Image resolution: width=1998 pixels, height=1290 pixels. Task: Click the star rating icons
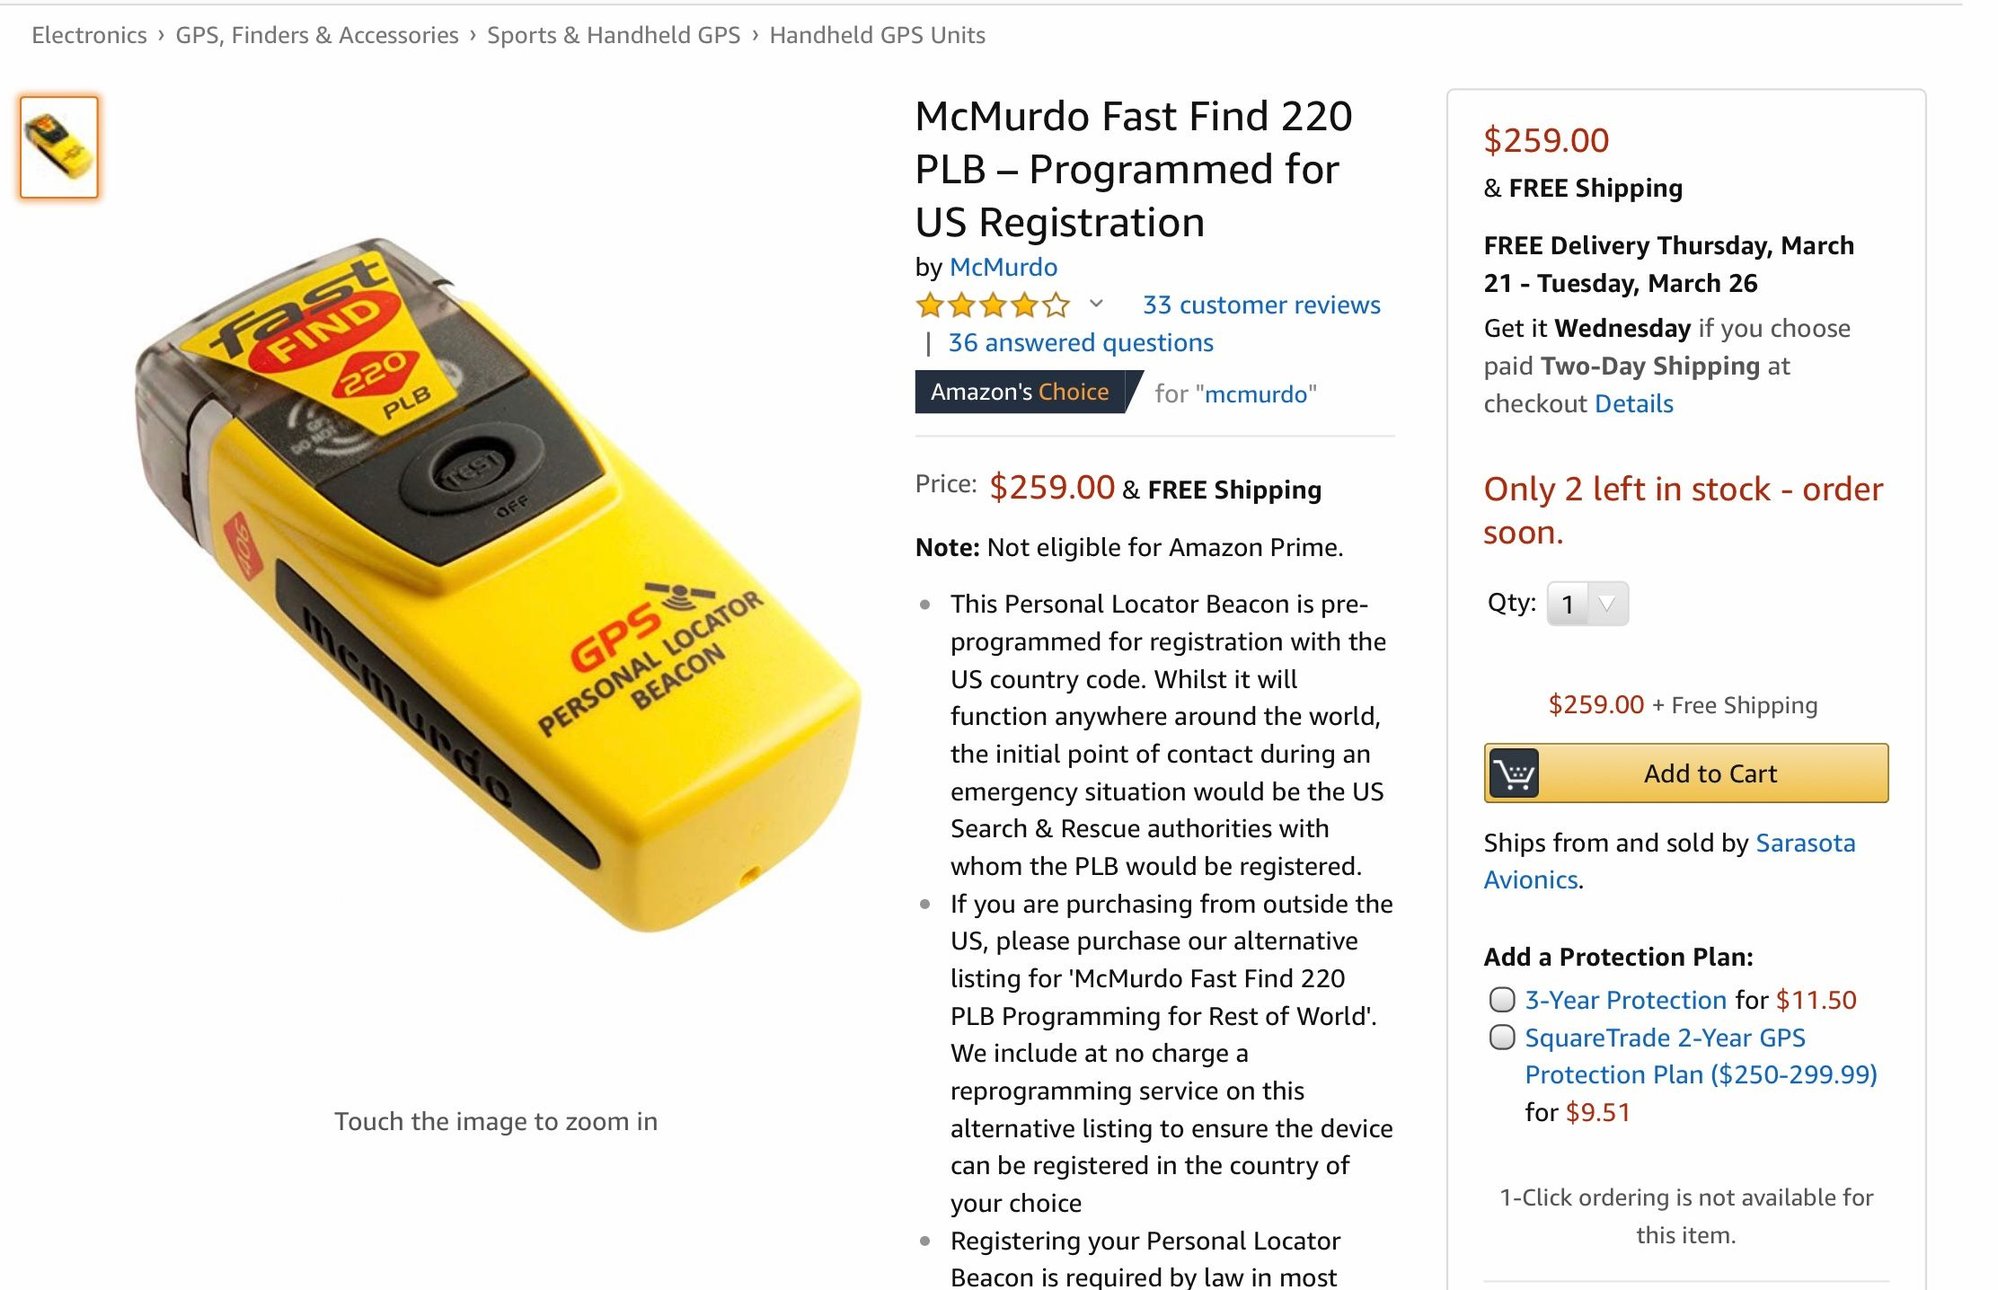pos(992,305)
